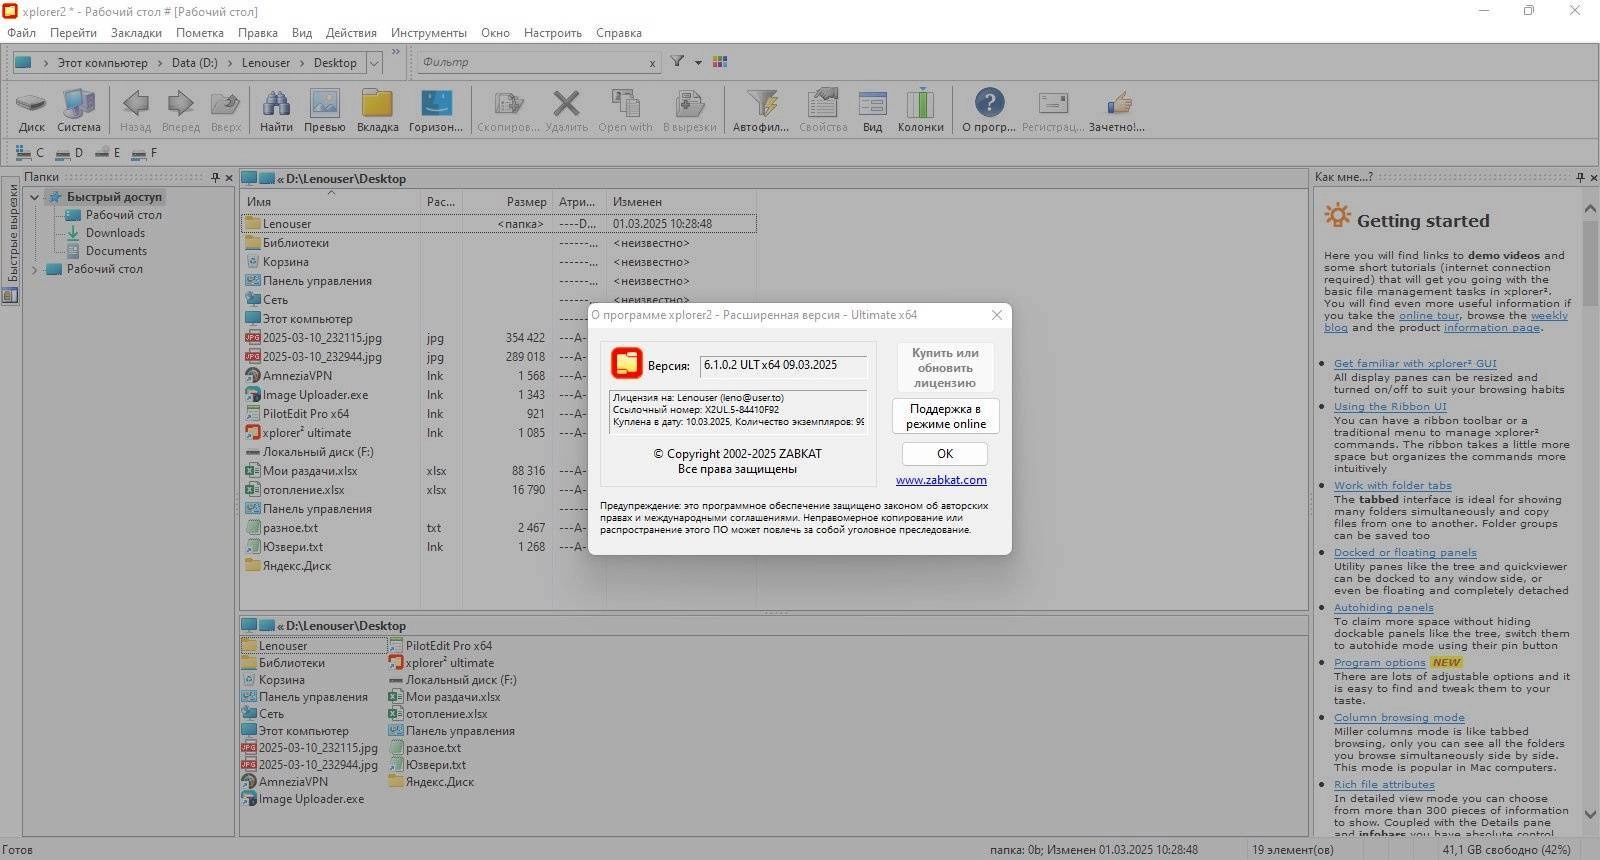
Task: Sort by the Изменен column header
Action: (680, 202)
